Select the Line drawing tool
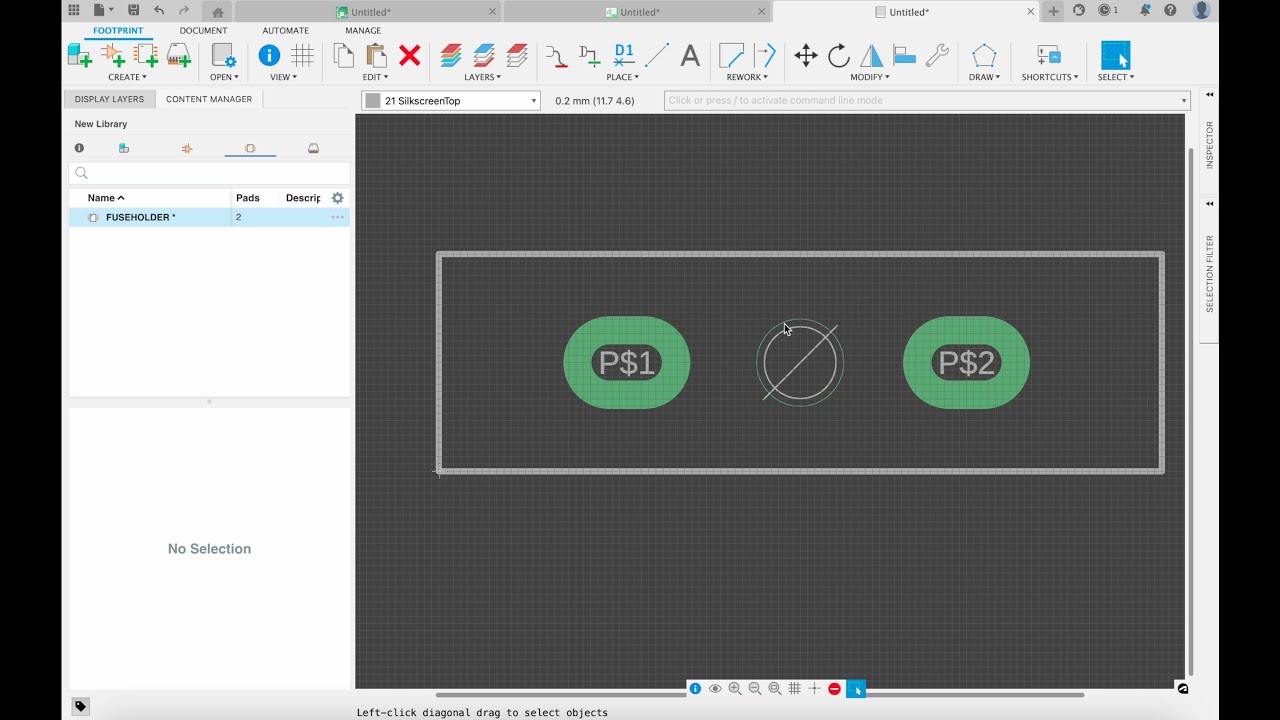 pyautogui.click(x=657, y=56)
